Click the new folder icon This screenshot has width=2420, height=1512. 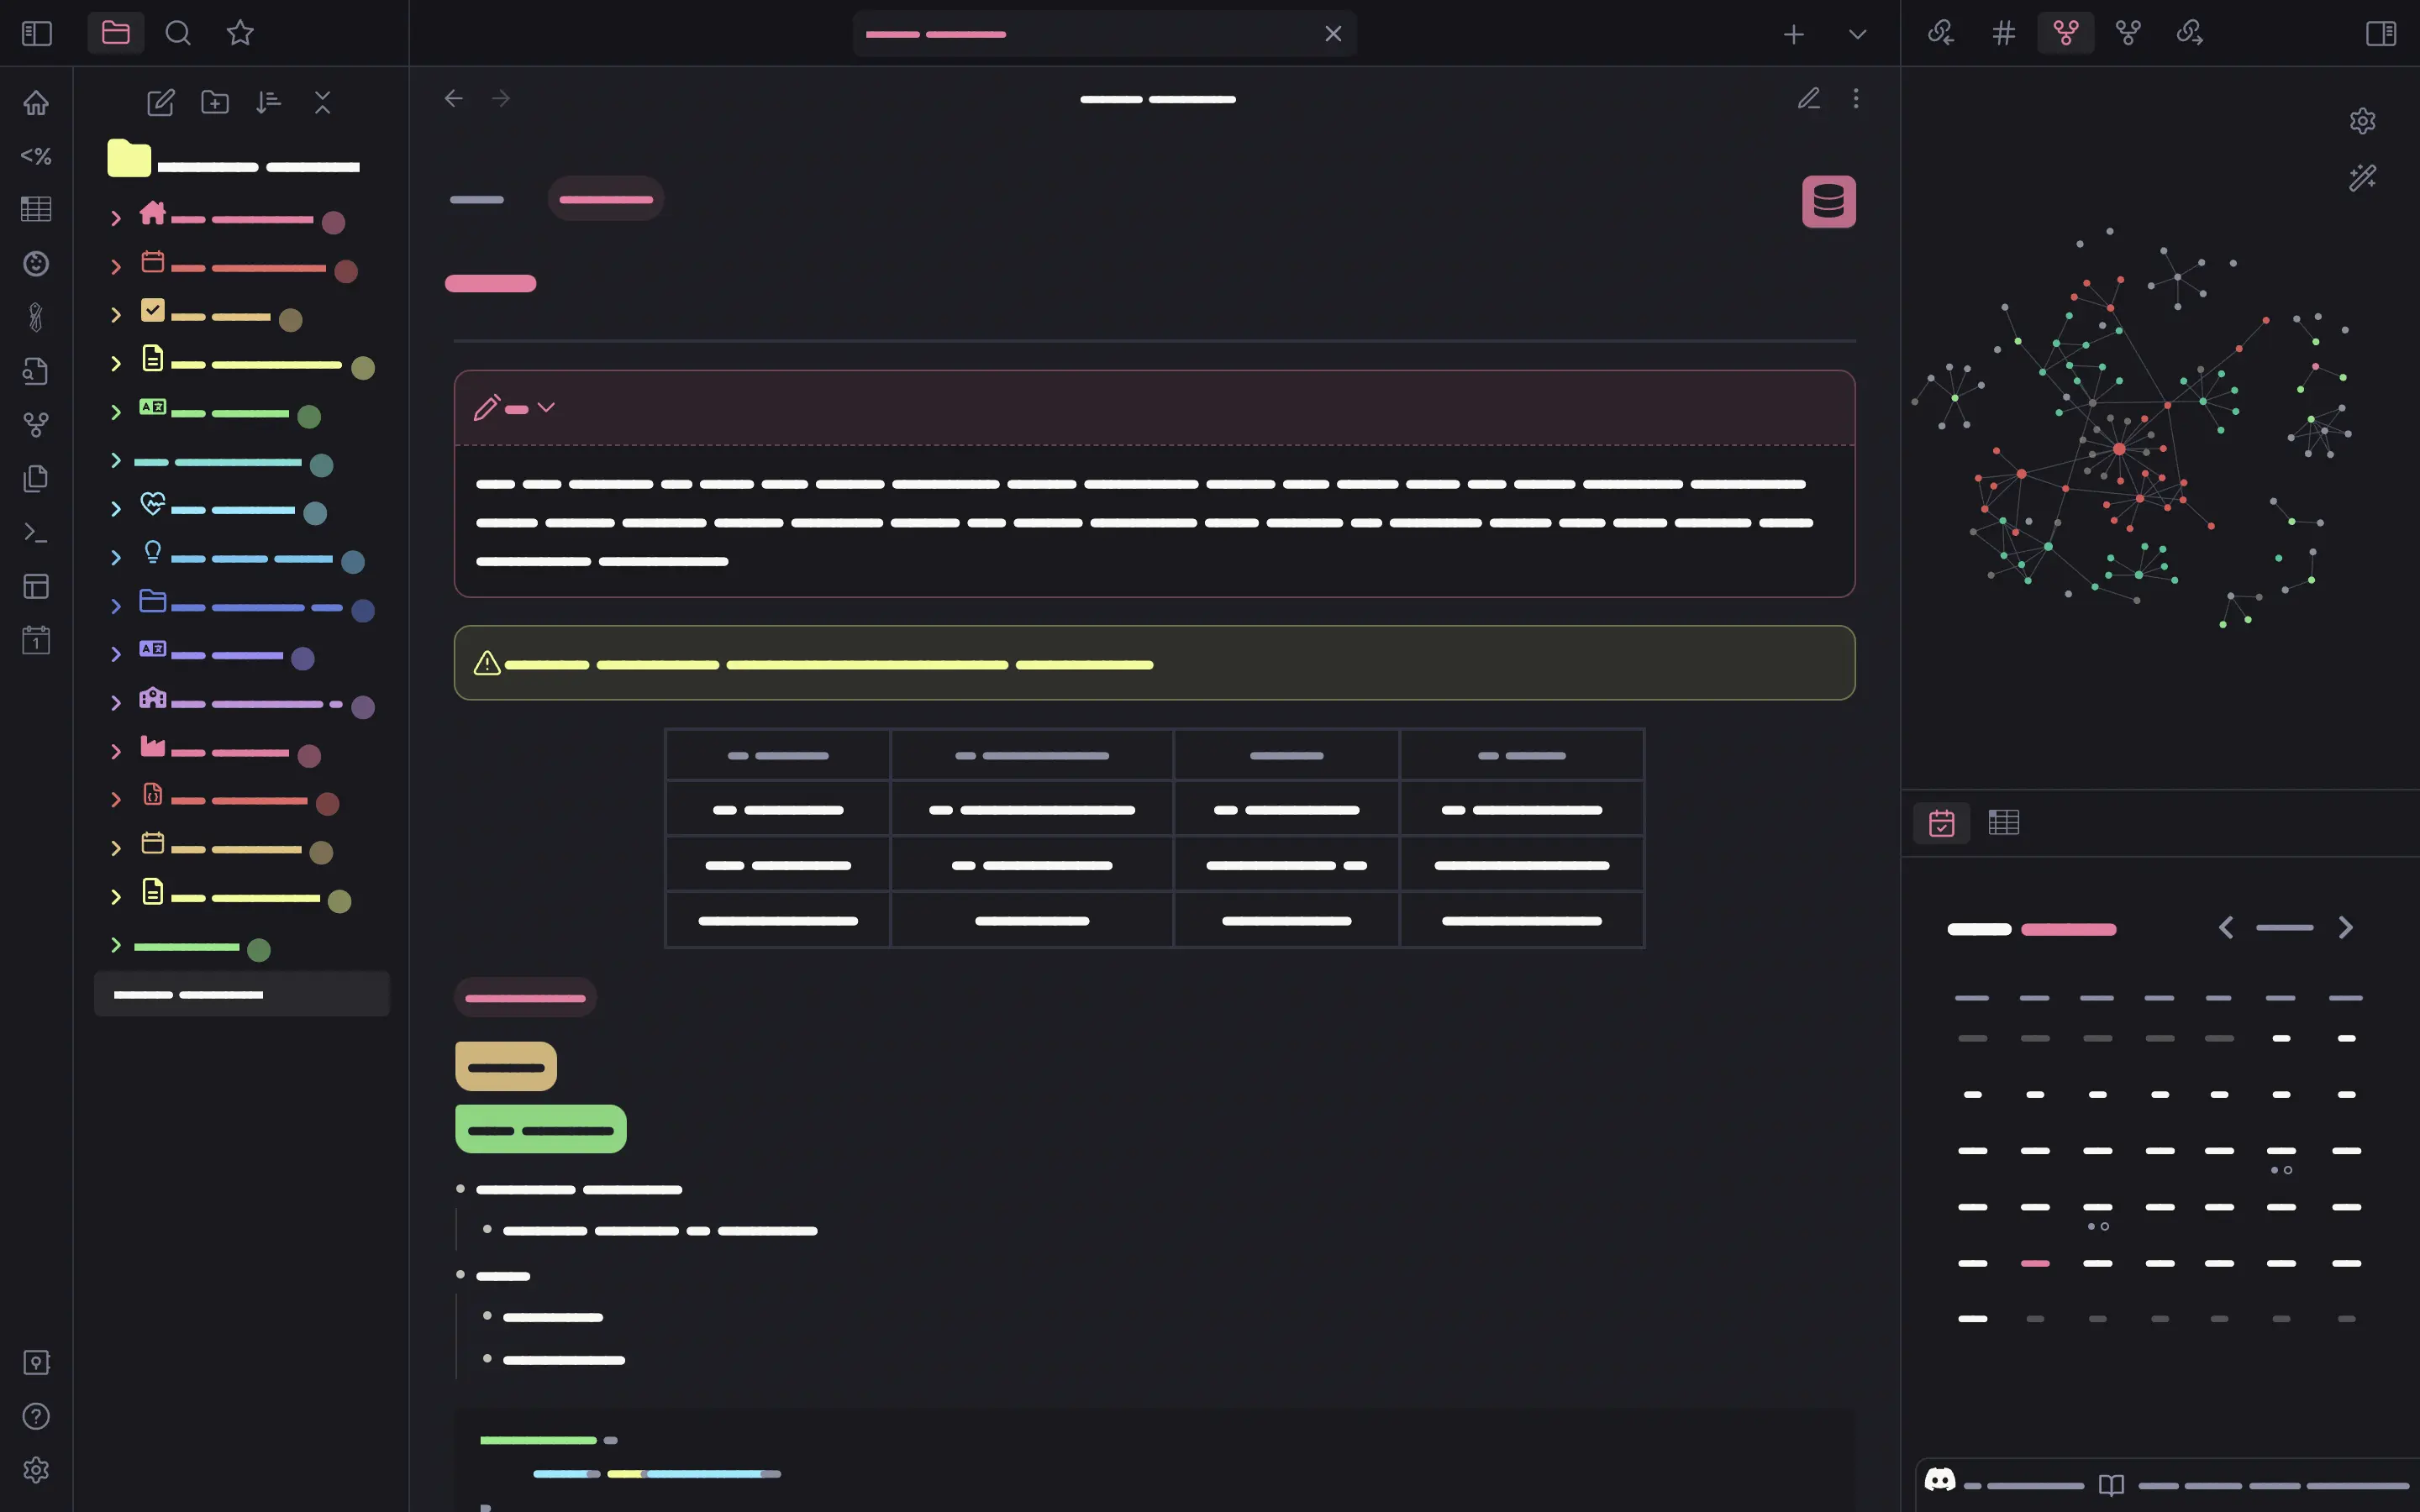(214, 102)
